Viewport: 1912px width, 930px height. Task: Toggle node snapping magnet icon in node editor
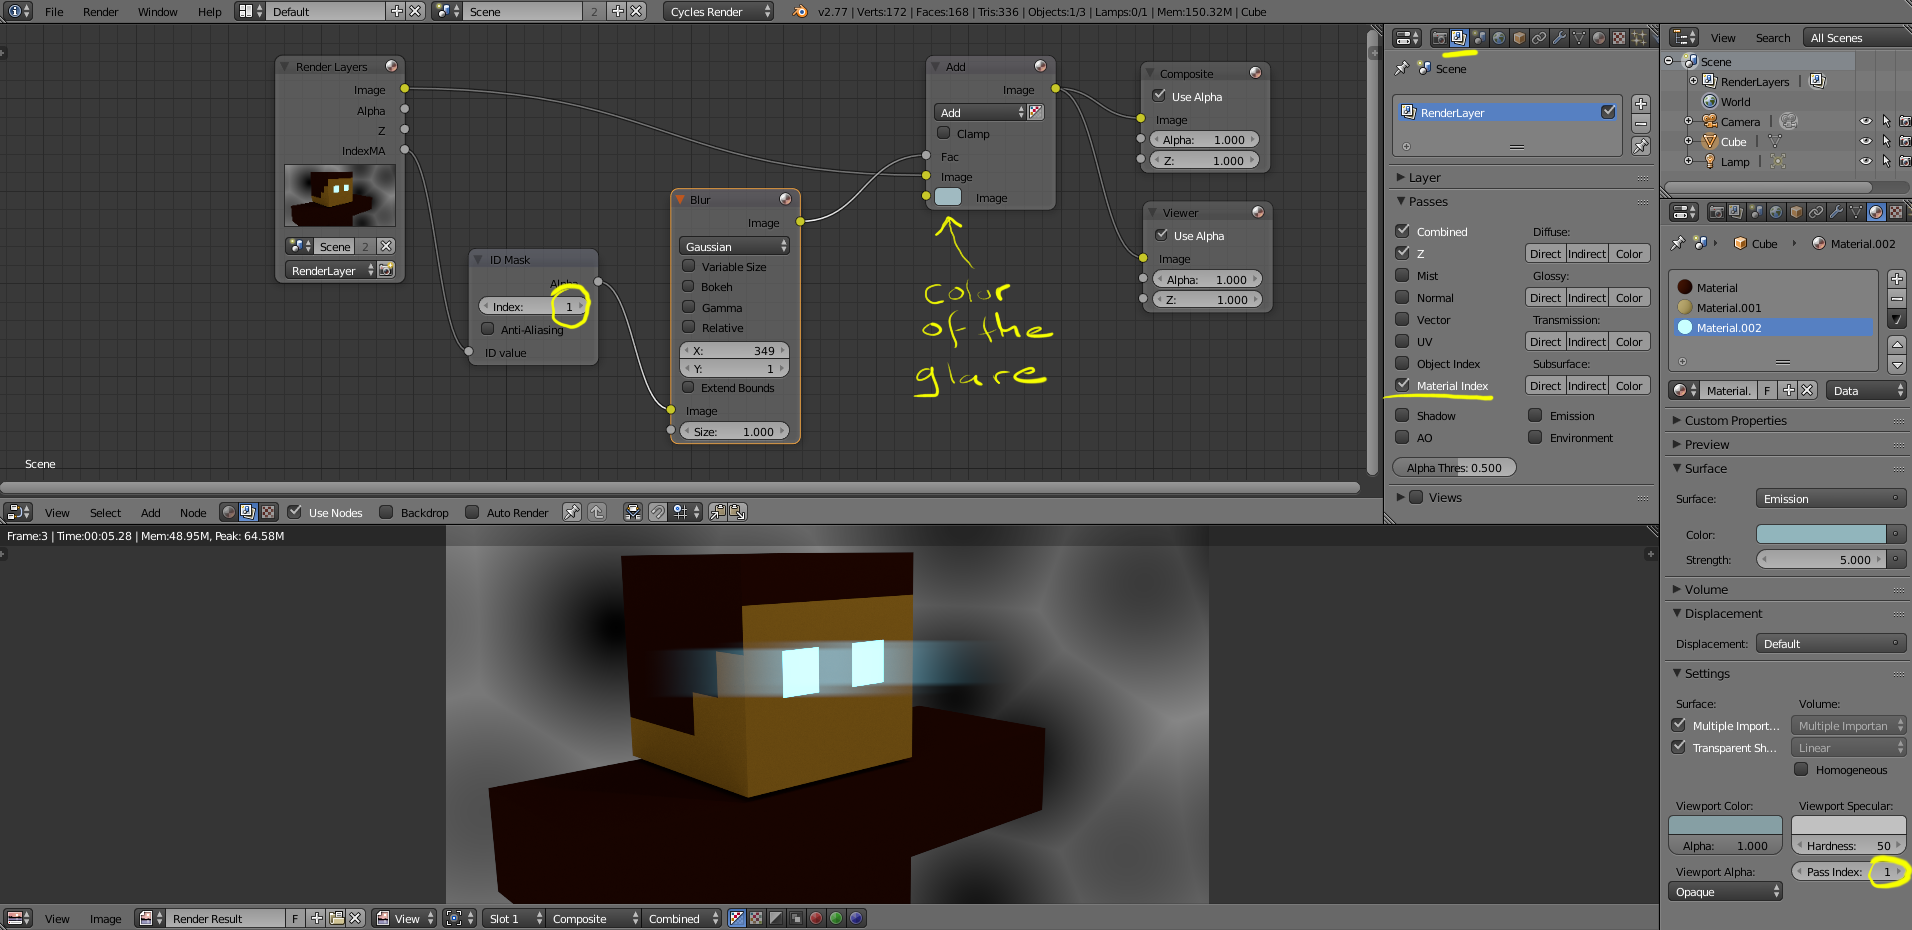pyautogui.click(x=657, y=512)
